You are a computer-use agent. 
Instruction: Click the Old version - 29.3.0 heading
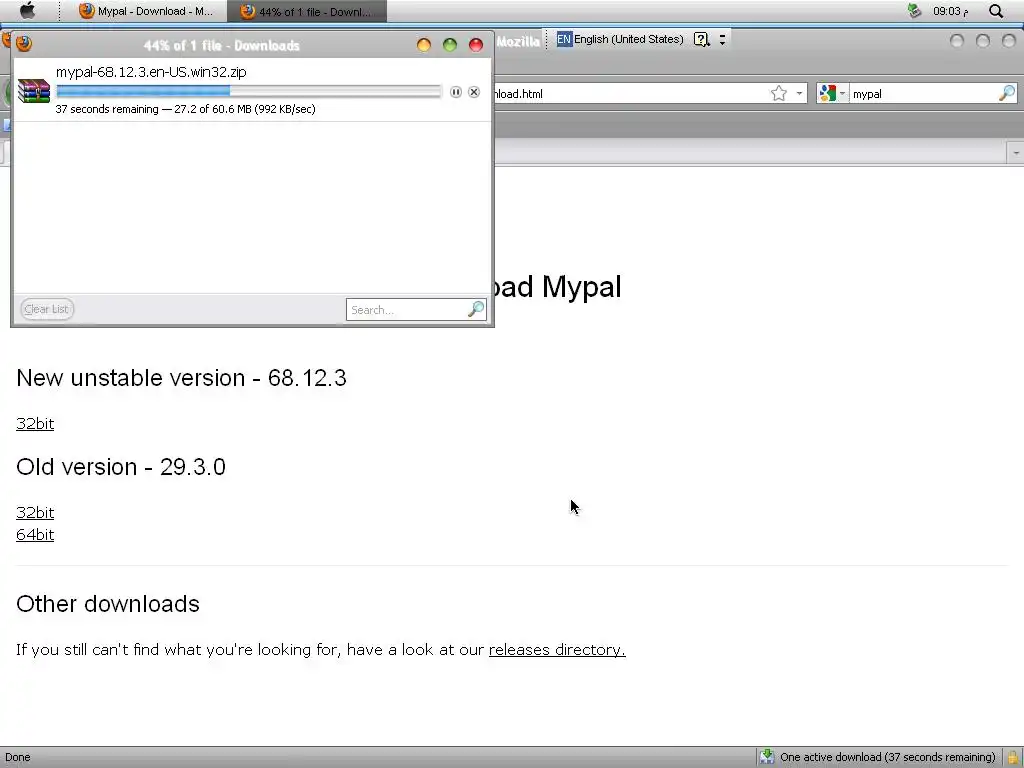pyautogui.click(x=121, y=466)
